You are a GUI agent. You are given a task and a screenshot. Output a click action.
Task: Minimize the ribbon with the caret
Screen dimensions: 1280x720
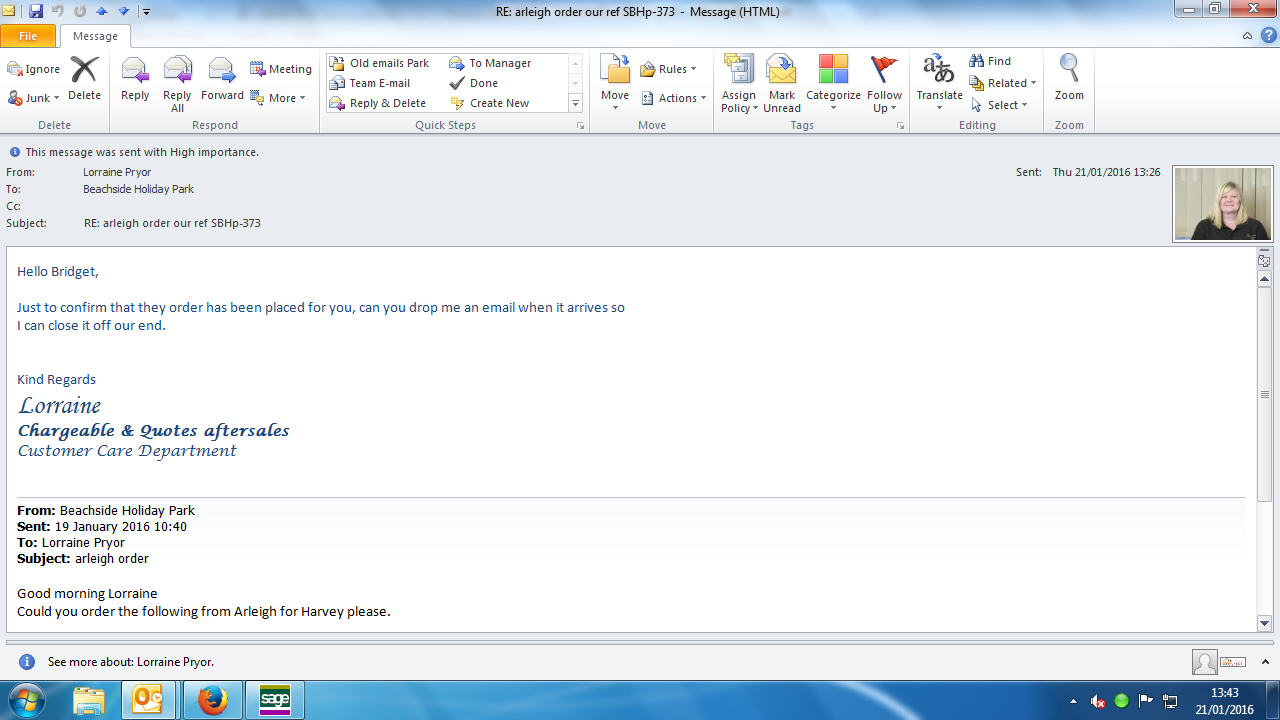[1247, 36]
